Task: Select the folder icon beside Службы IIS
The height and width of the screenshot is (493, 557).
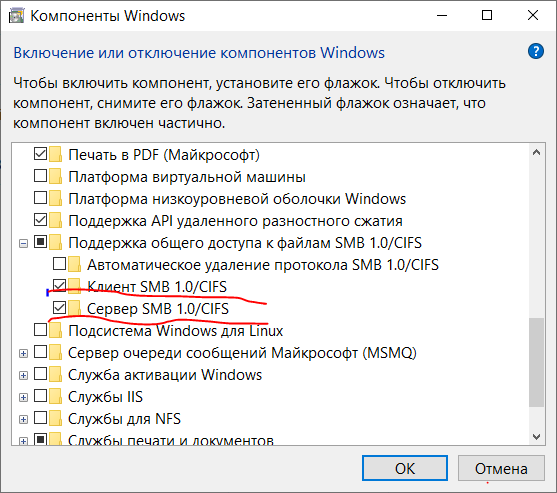Action: (55, 396)
